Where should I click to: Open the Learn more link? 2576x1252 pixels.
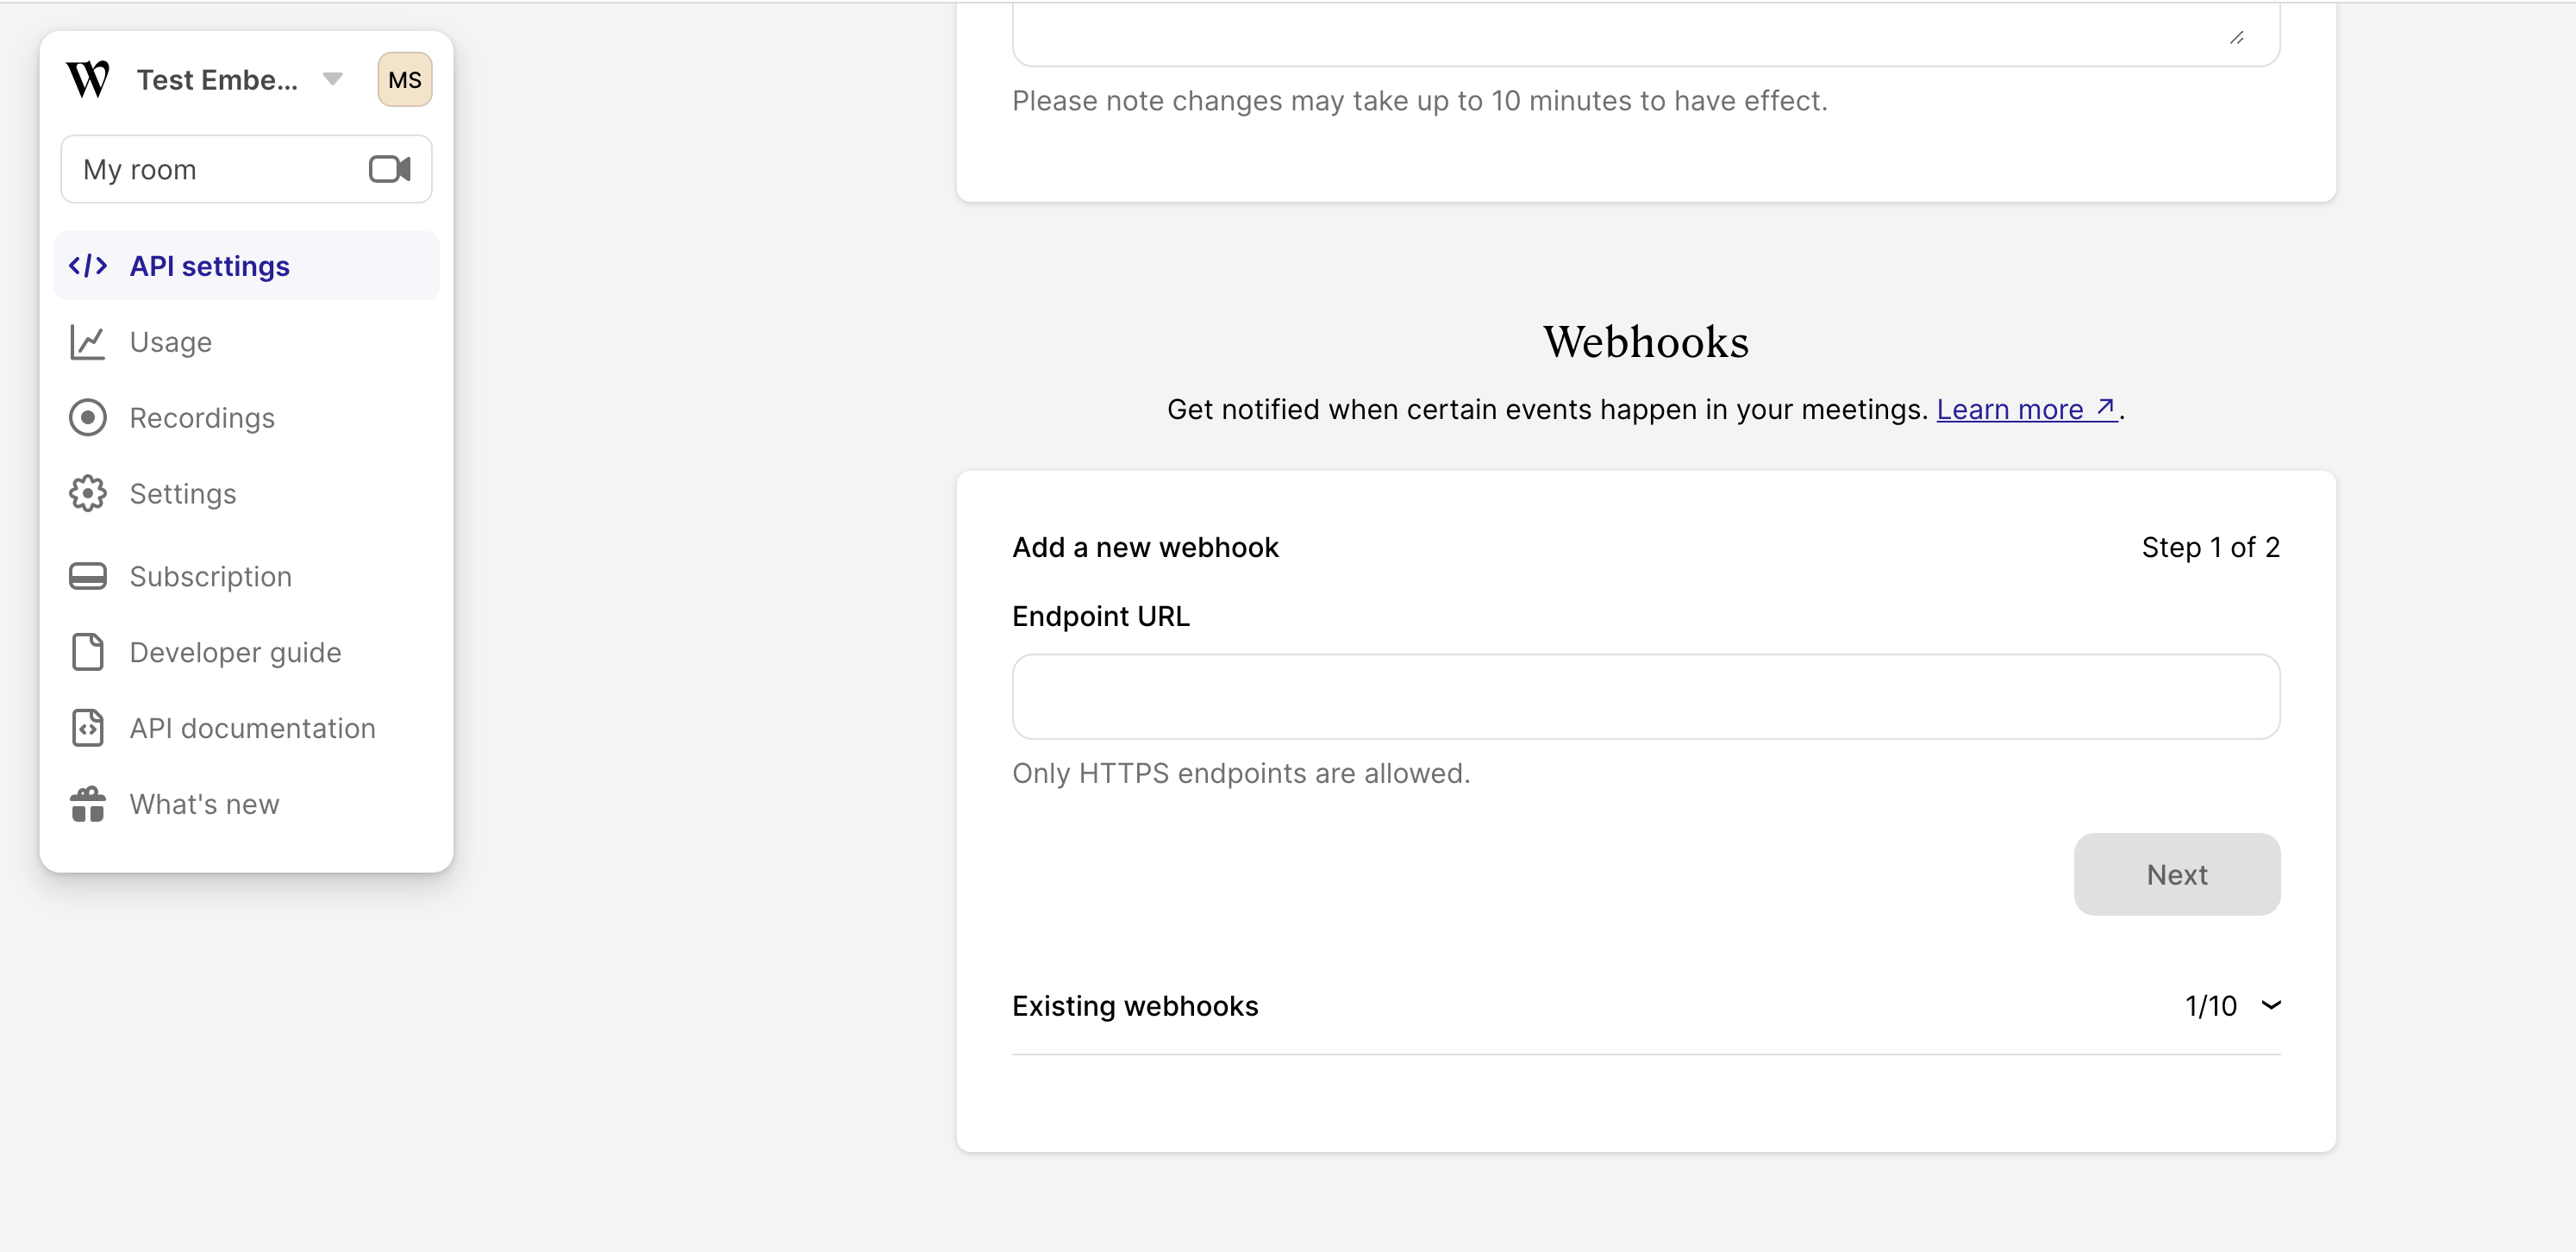click(x=2027, y=409)
